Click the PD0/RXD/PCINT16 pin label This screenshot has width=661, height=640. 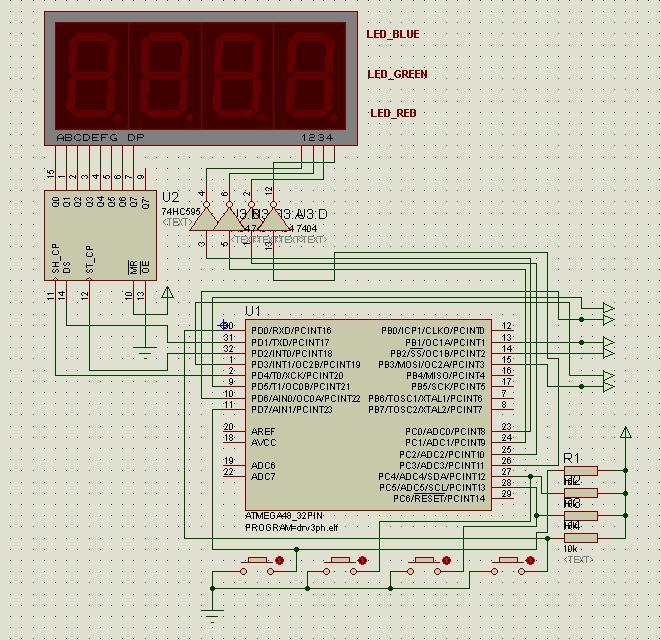pyautogui.click(x=291, y=331)
